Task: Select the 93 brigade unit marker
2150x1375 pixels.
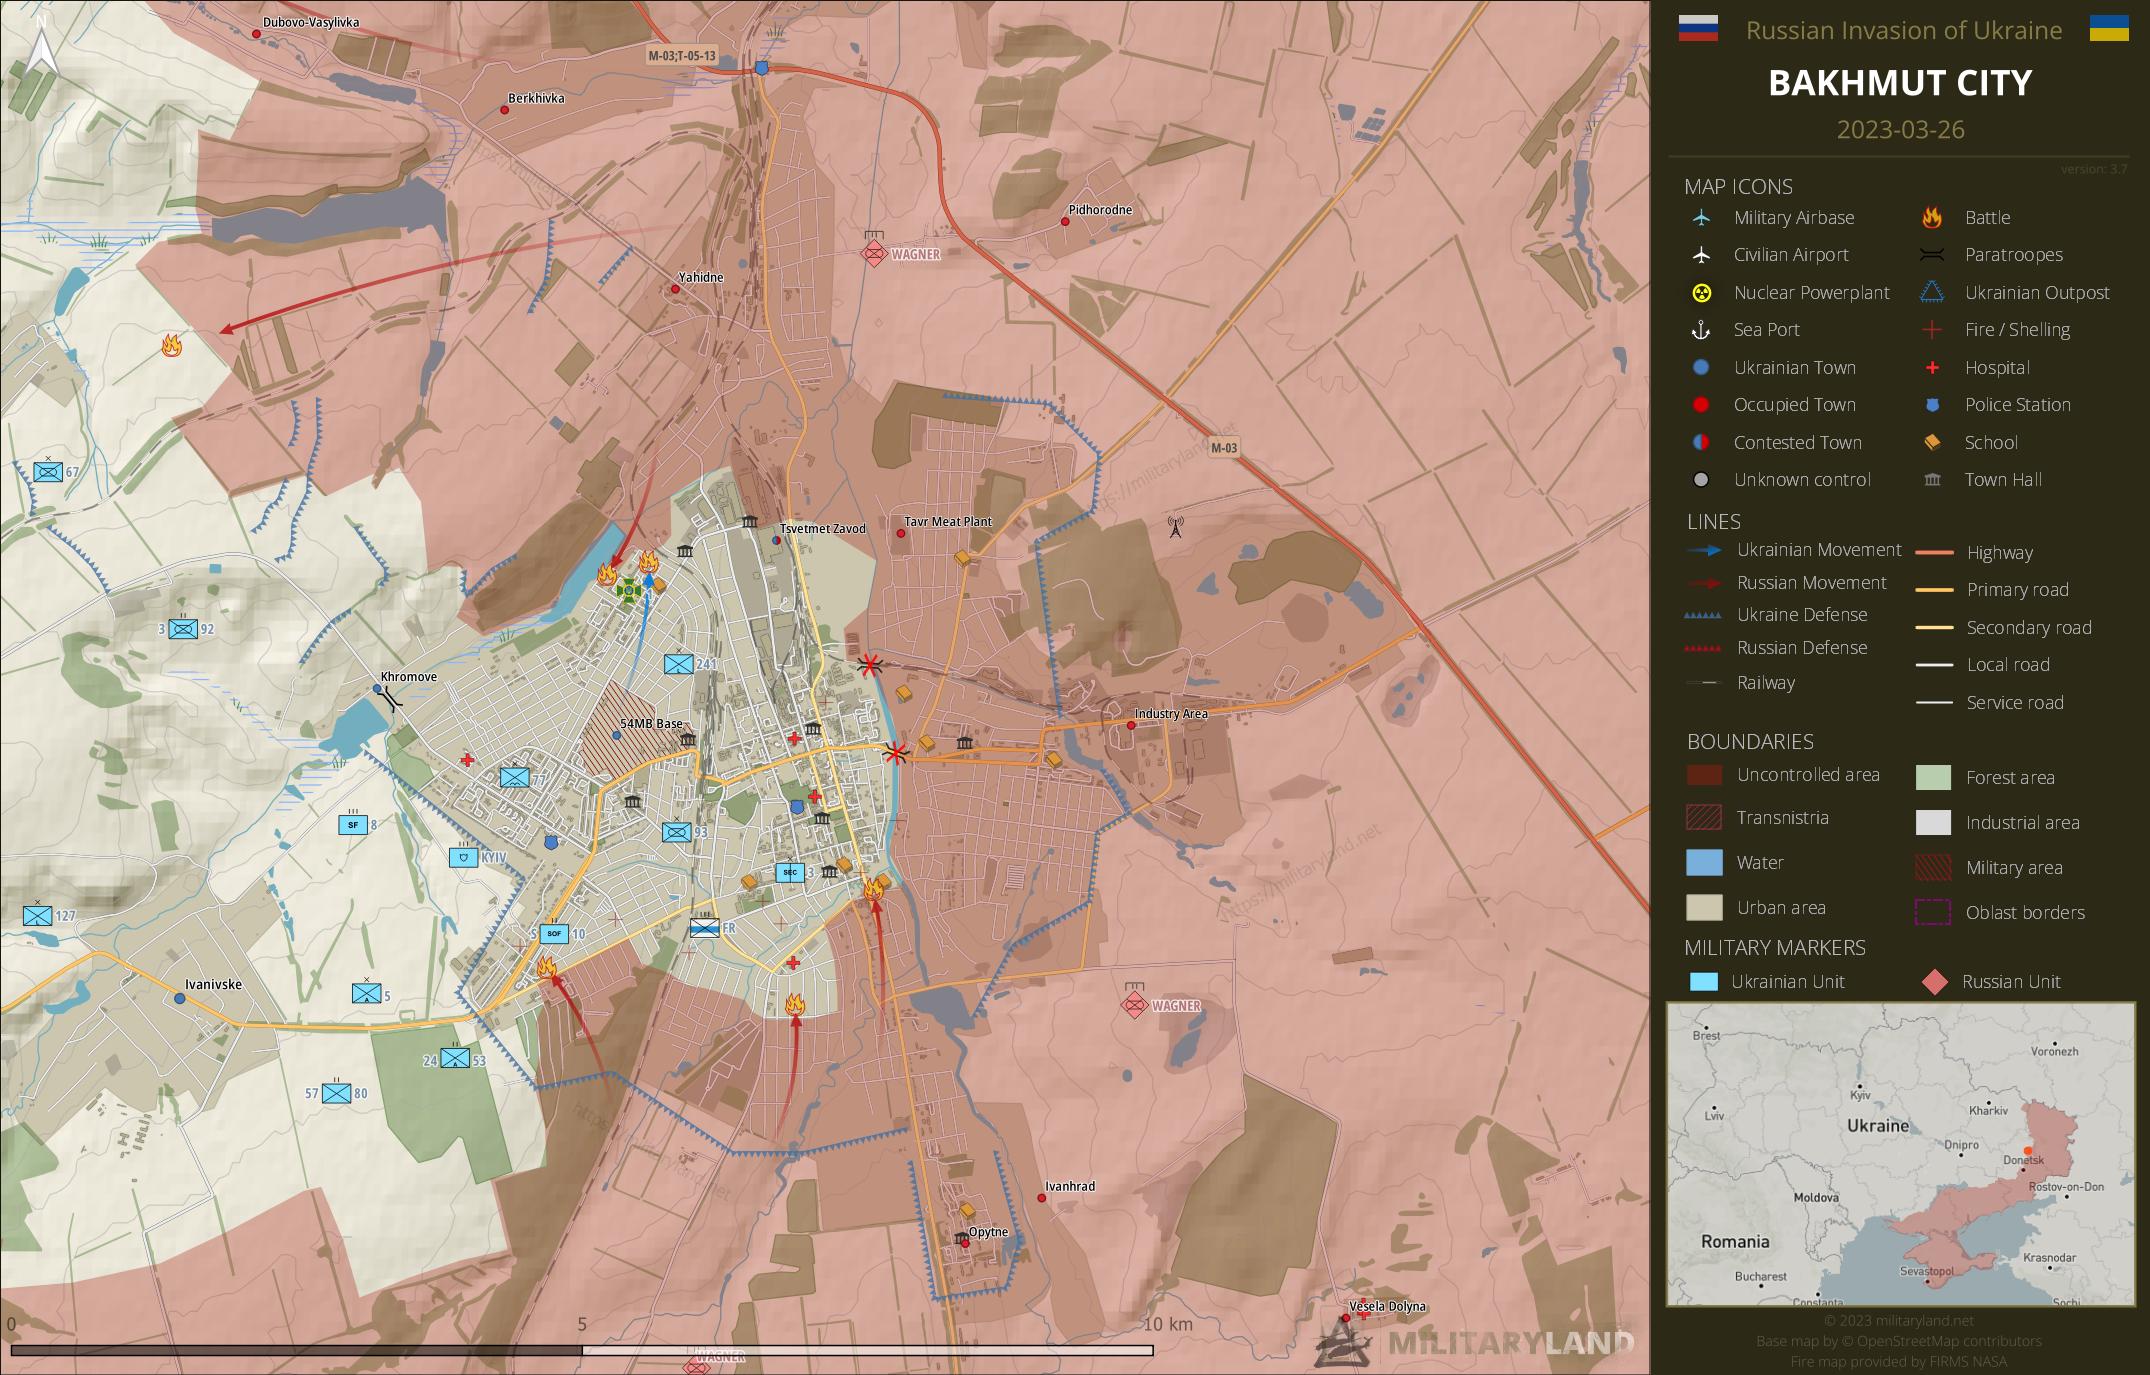Action: click(x=677, y=831)
